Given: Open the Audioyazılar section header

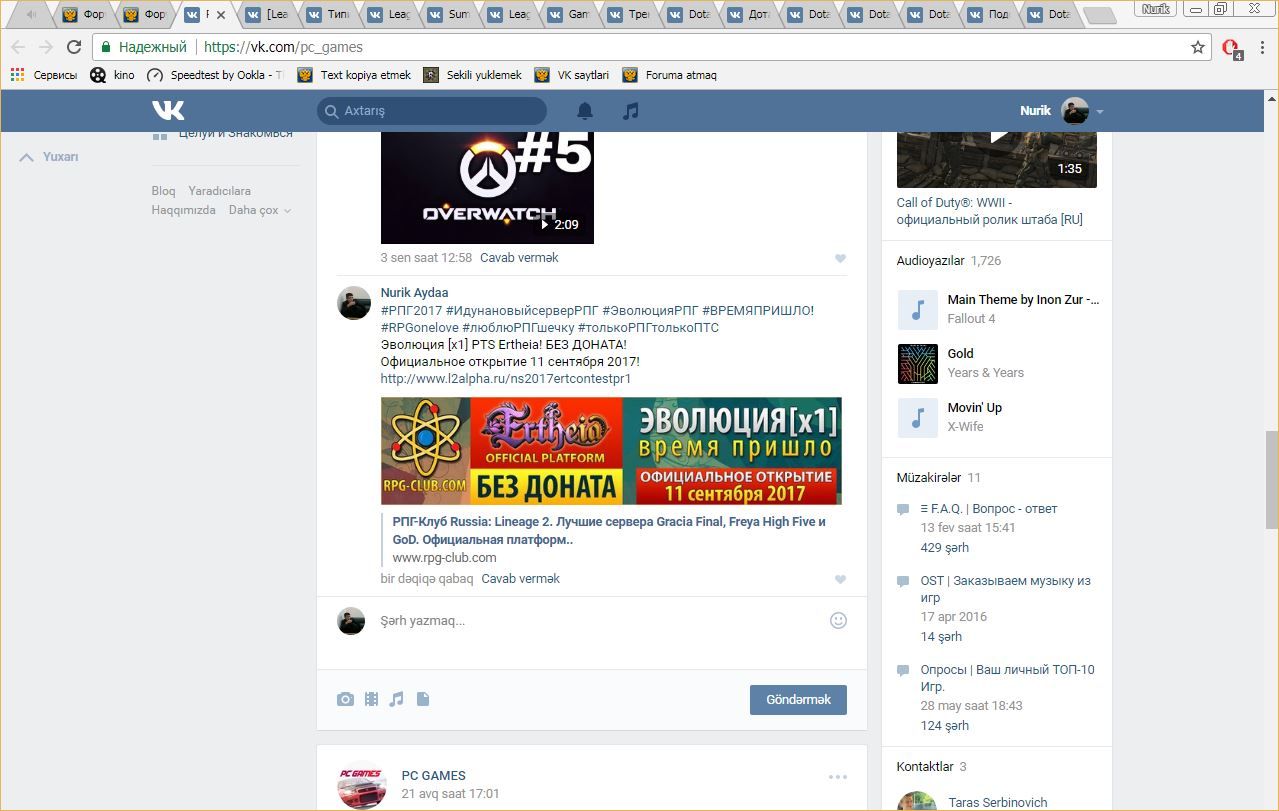Looking at the screenshot, I should pos(930,261).
